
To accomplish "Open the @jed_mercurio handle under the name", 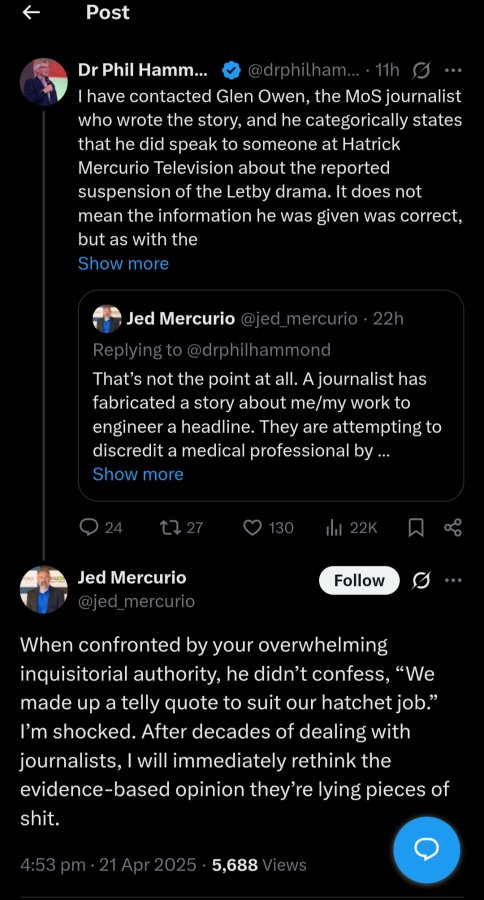I will pyautogui.click(x=136, y=601).
